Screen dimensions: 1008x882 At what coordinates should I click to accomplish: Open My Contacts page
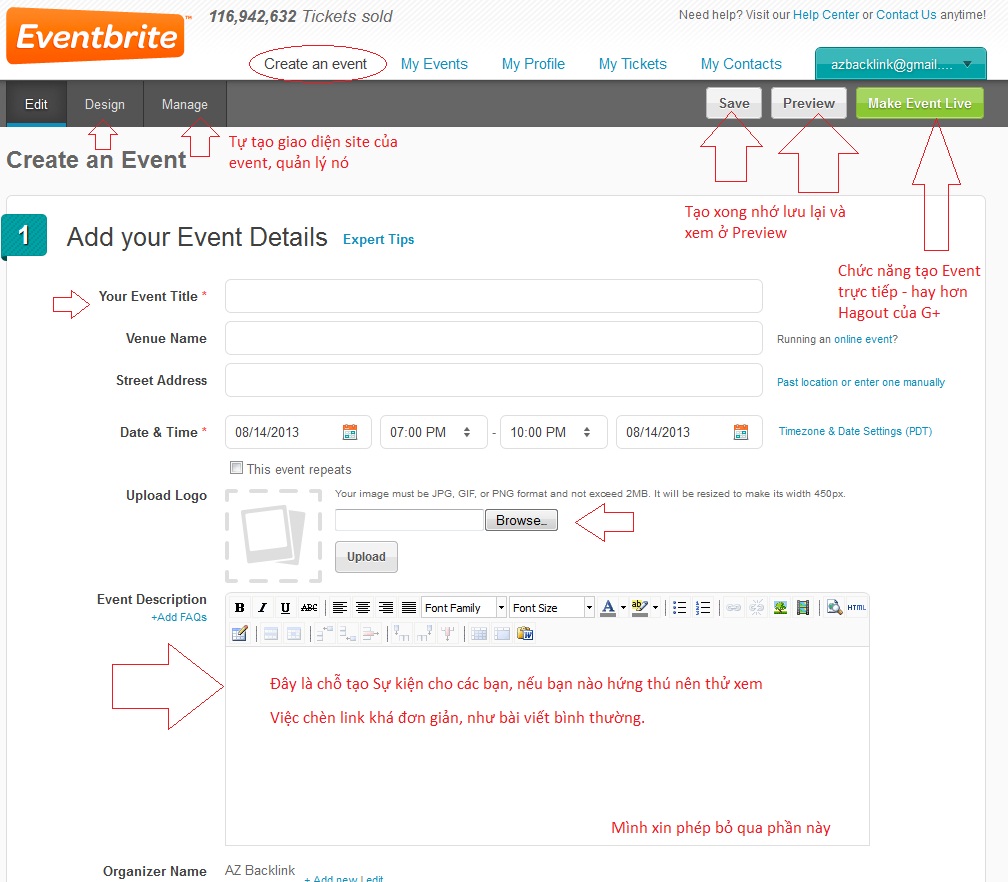741,64
